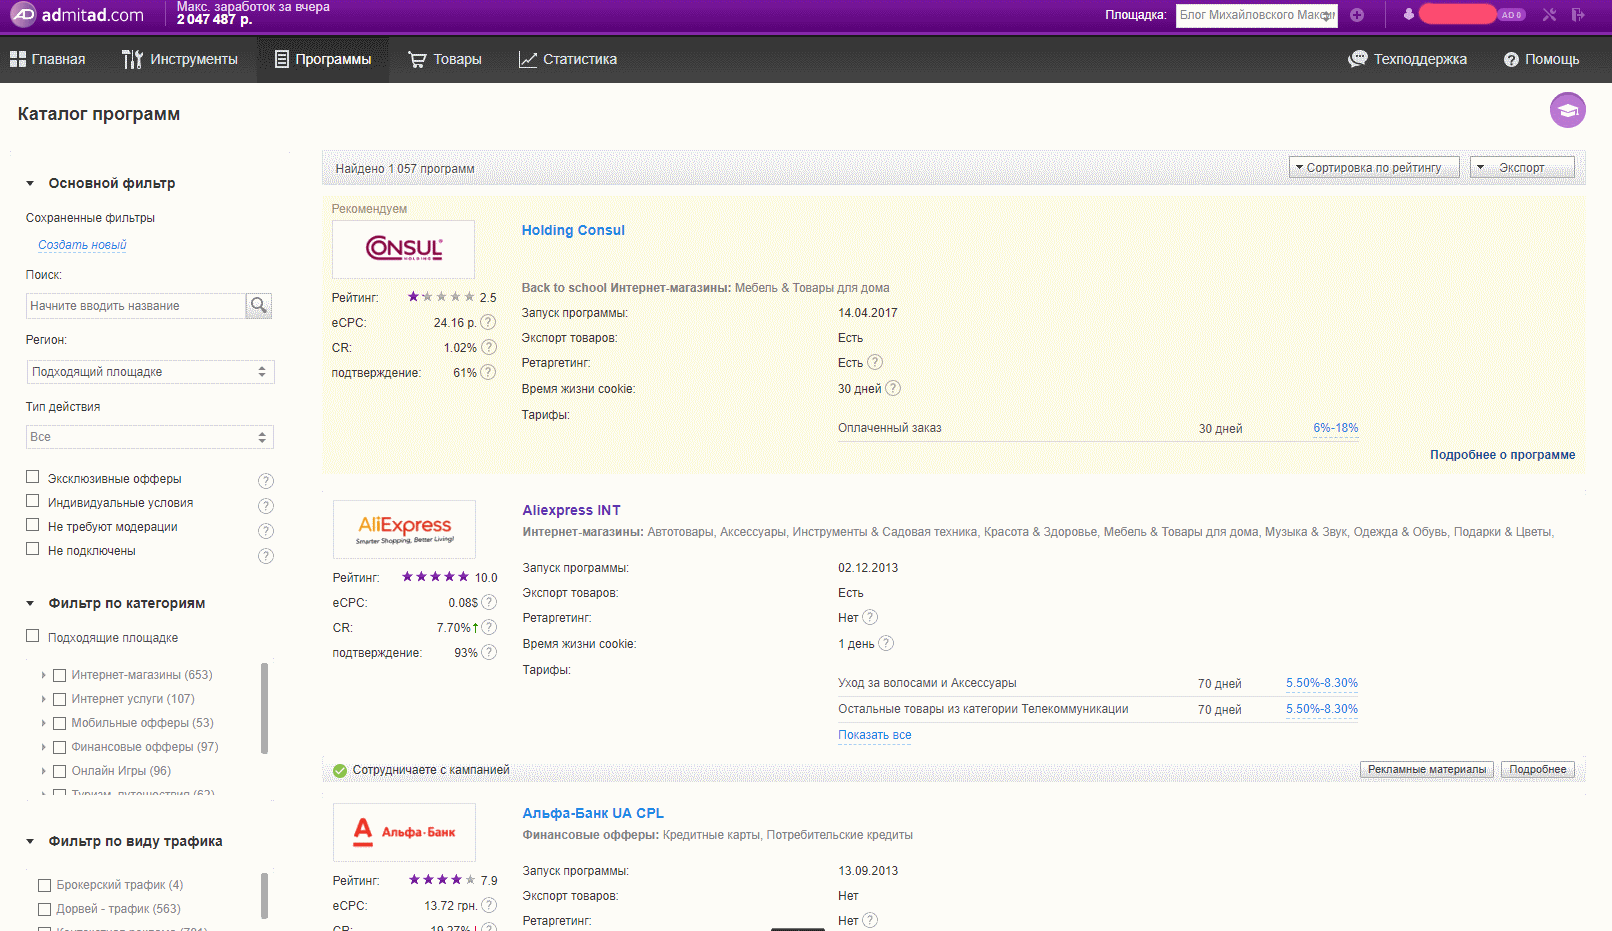Open Площадка ad space dropdown
The image size is (1612, 931).
click(x=1257, y=15)
